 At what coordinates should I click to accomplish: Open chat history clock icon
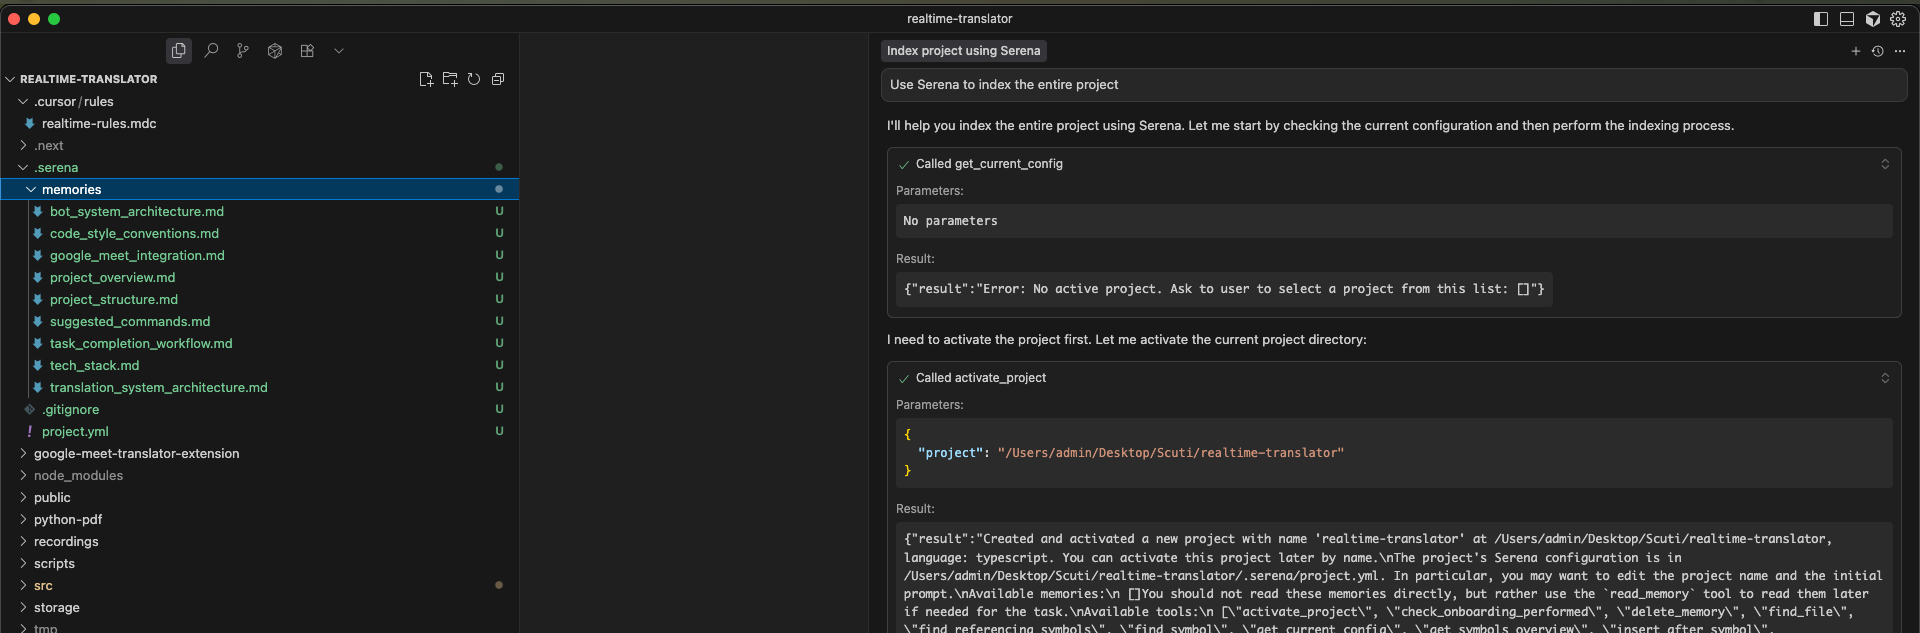click(1878, 51)
